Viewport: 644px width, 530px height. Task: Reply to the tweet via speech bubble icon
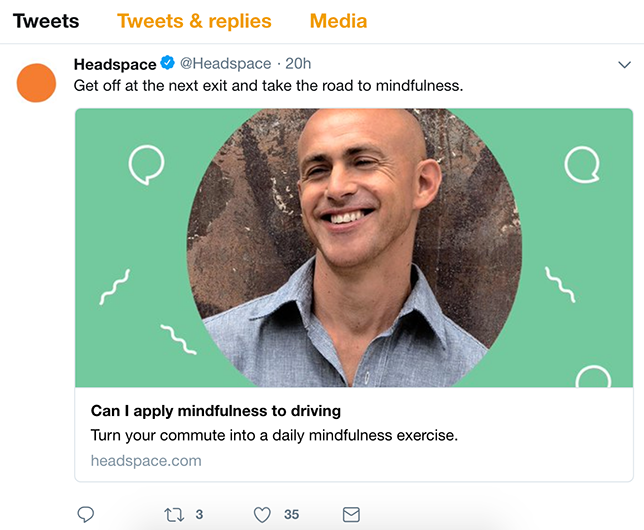point(86,514)
